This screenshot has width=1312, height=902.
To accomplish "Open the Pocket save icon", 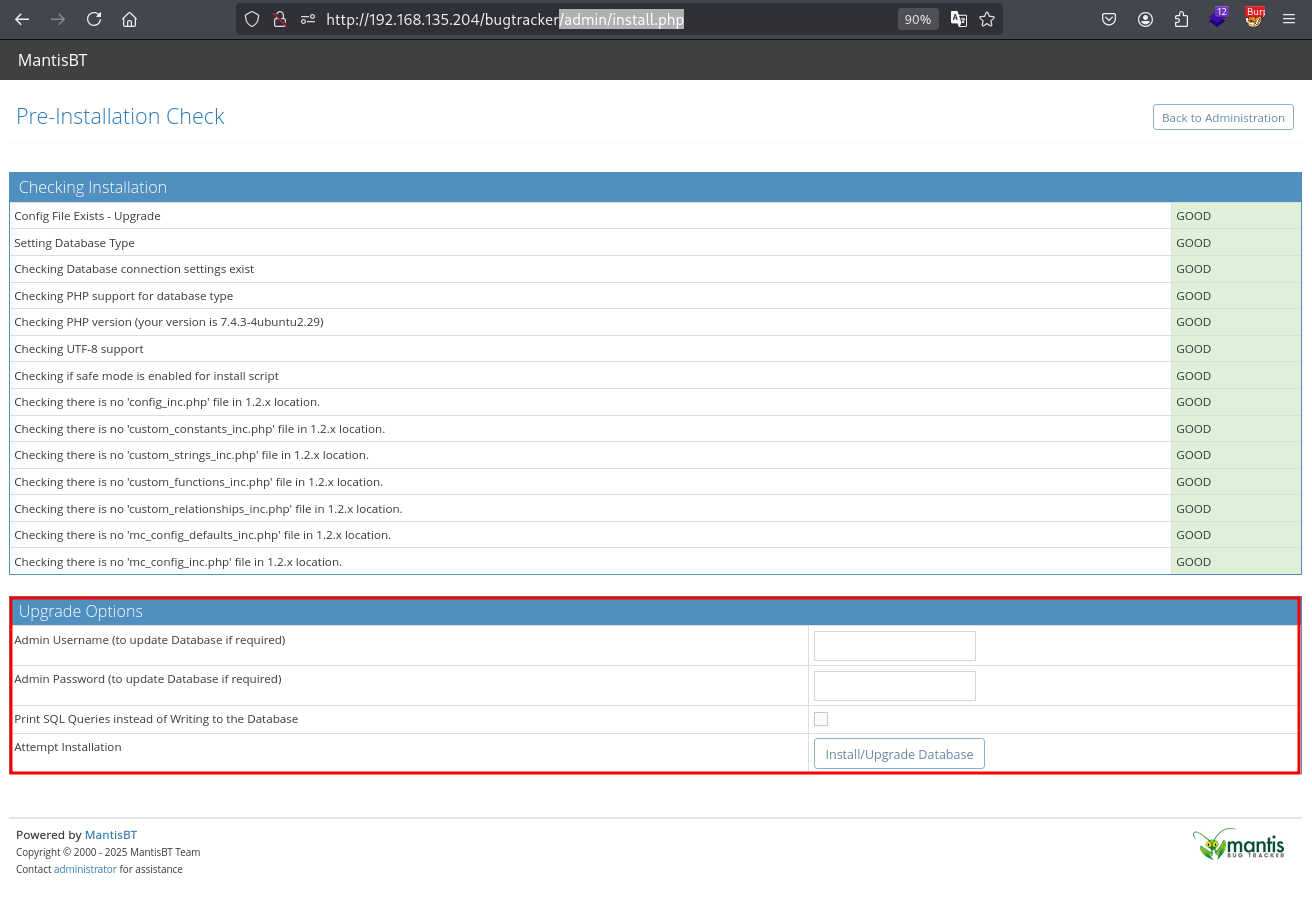I will pos(1109,19).
